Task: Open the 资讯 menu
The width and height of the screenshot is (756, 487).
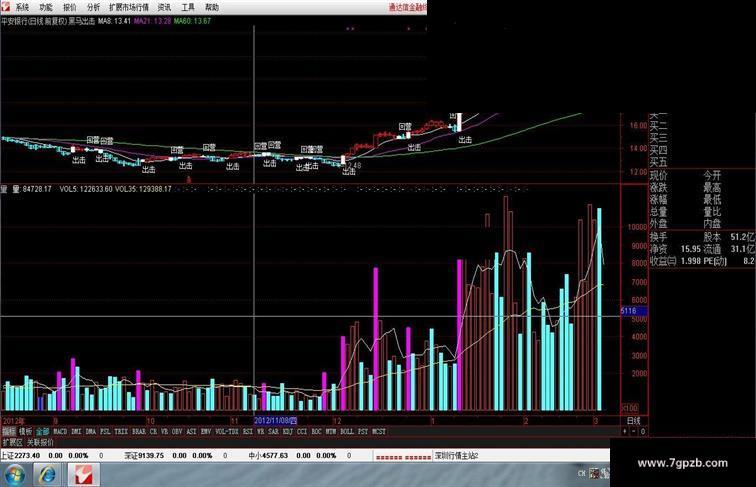Action: 164,7
